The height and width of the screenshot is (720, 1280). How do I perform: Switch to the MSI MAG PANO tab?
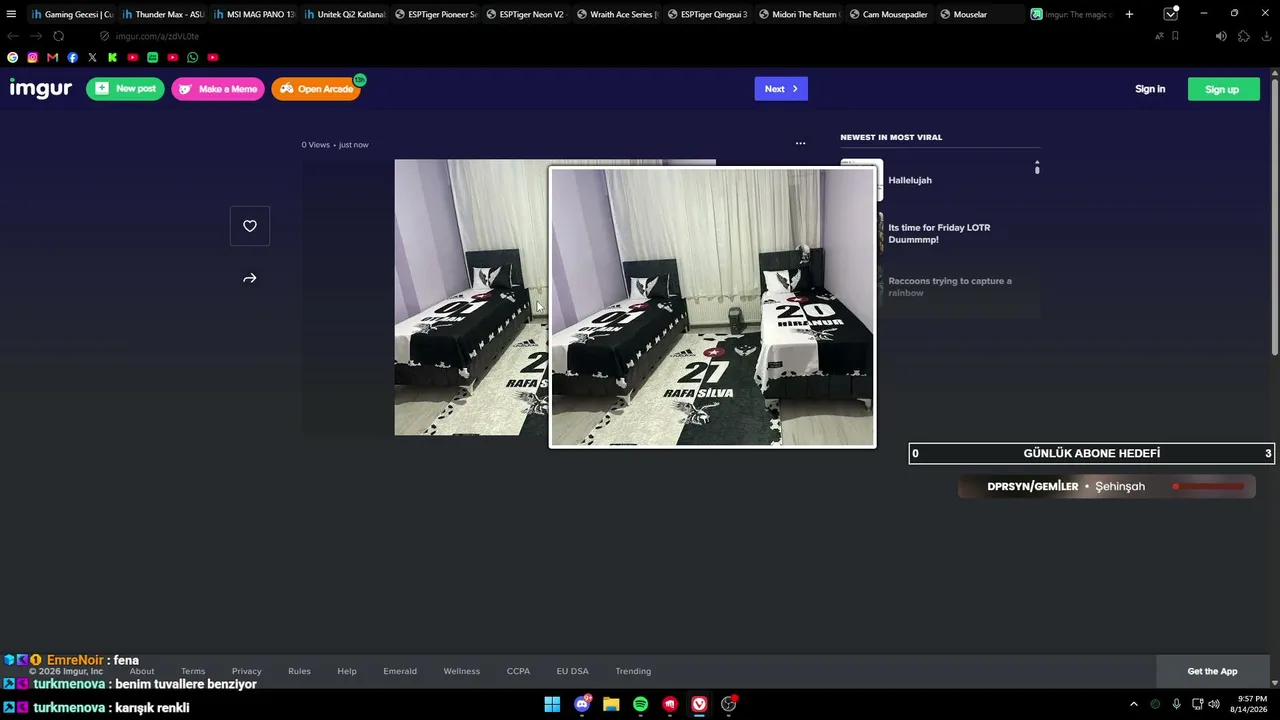pos(253,14)
